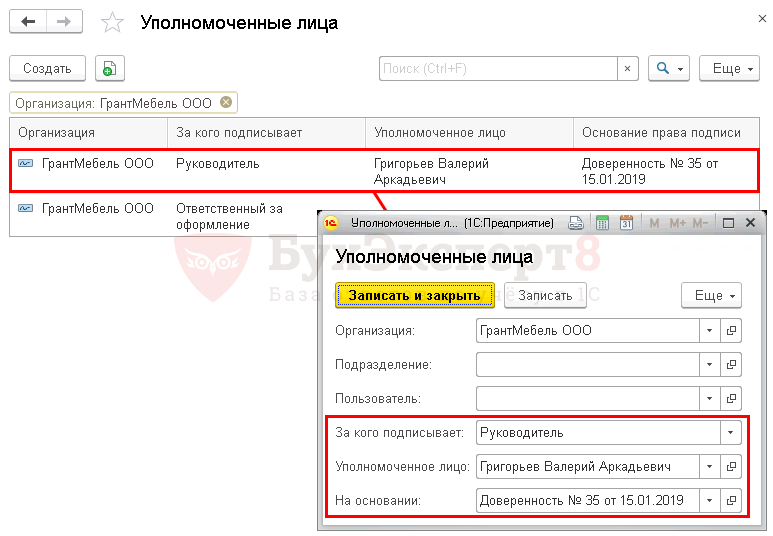Expand the Пользователь dropdown list
The width and height of the screenshot is (773, 536).
[x=709, y=398]
